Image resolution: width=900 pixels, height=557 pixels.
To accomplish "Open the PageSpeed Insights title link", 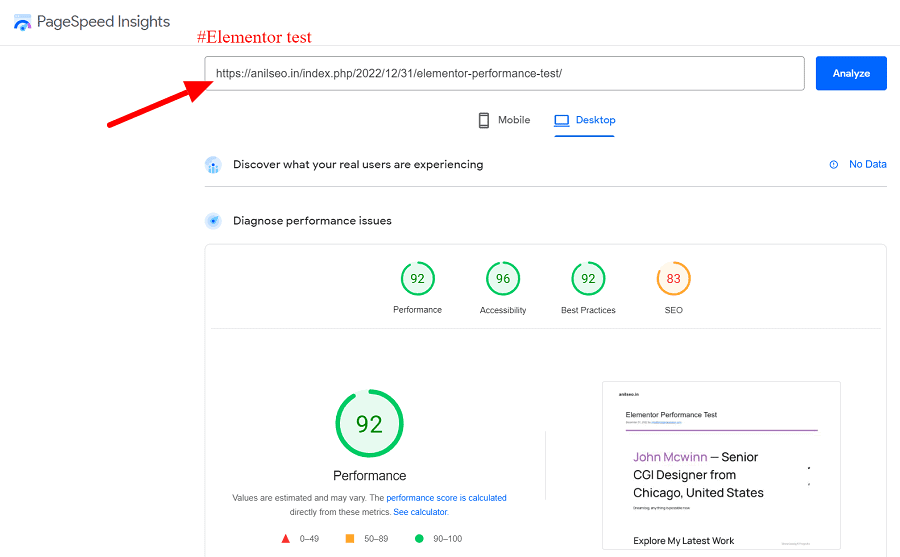I will pyautogui.click(x=103, y=22).
